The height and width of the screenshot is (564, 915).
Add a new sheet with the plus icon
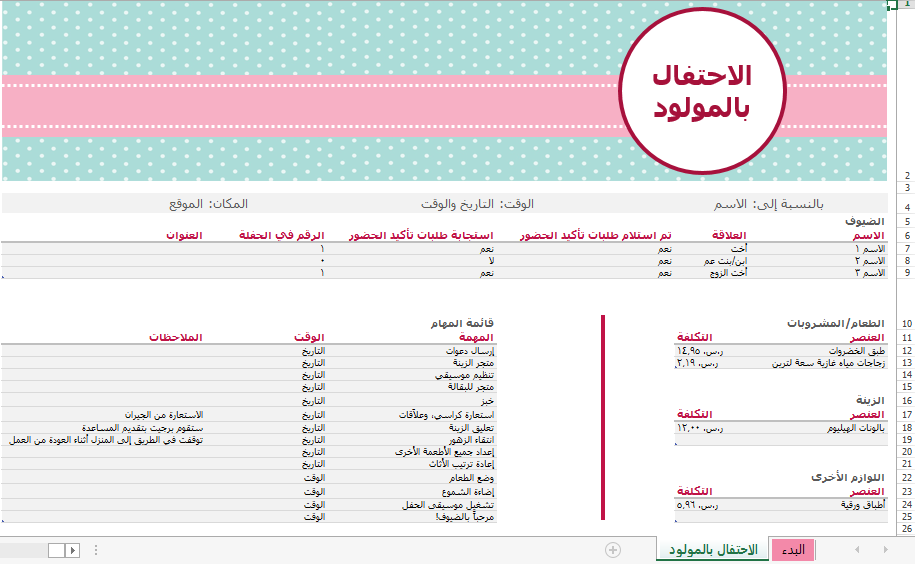point(613,550)
